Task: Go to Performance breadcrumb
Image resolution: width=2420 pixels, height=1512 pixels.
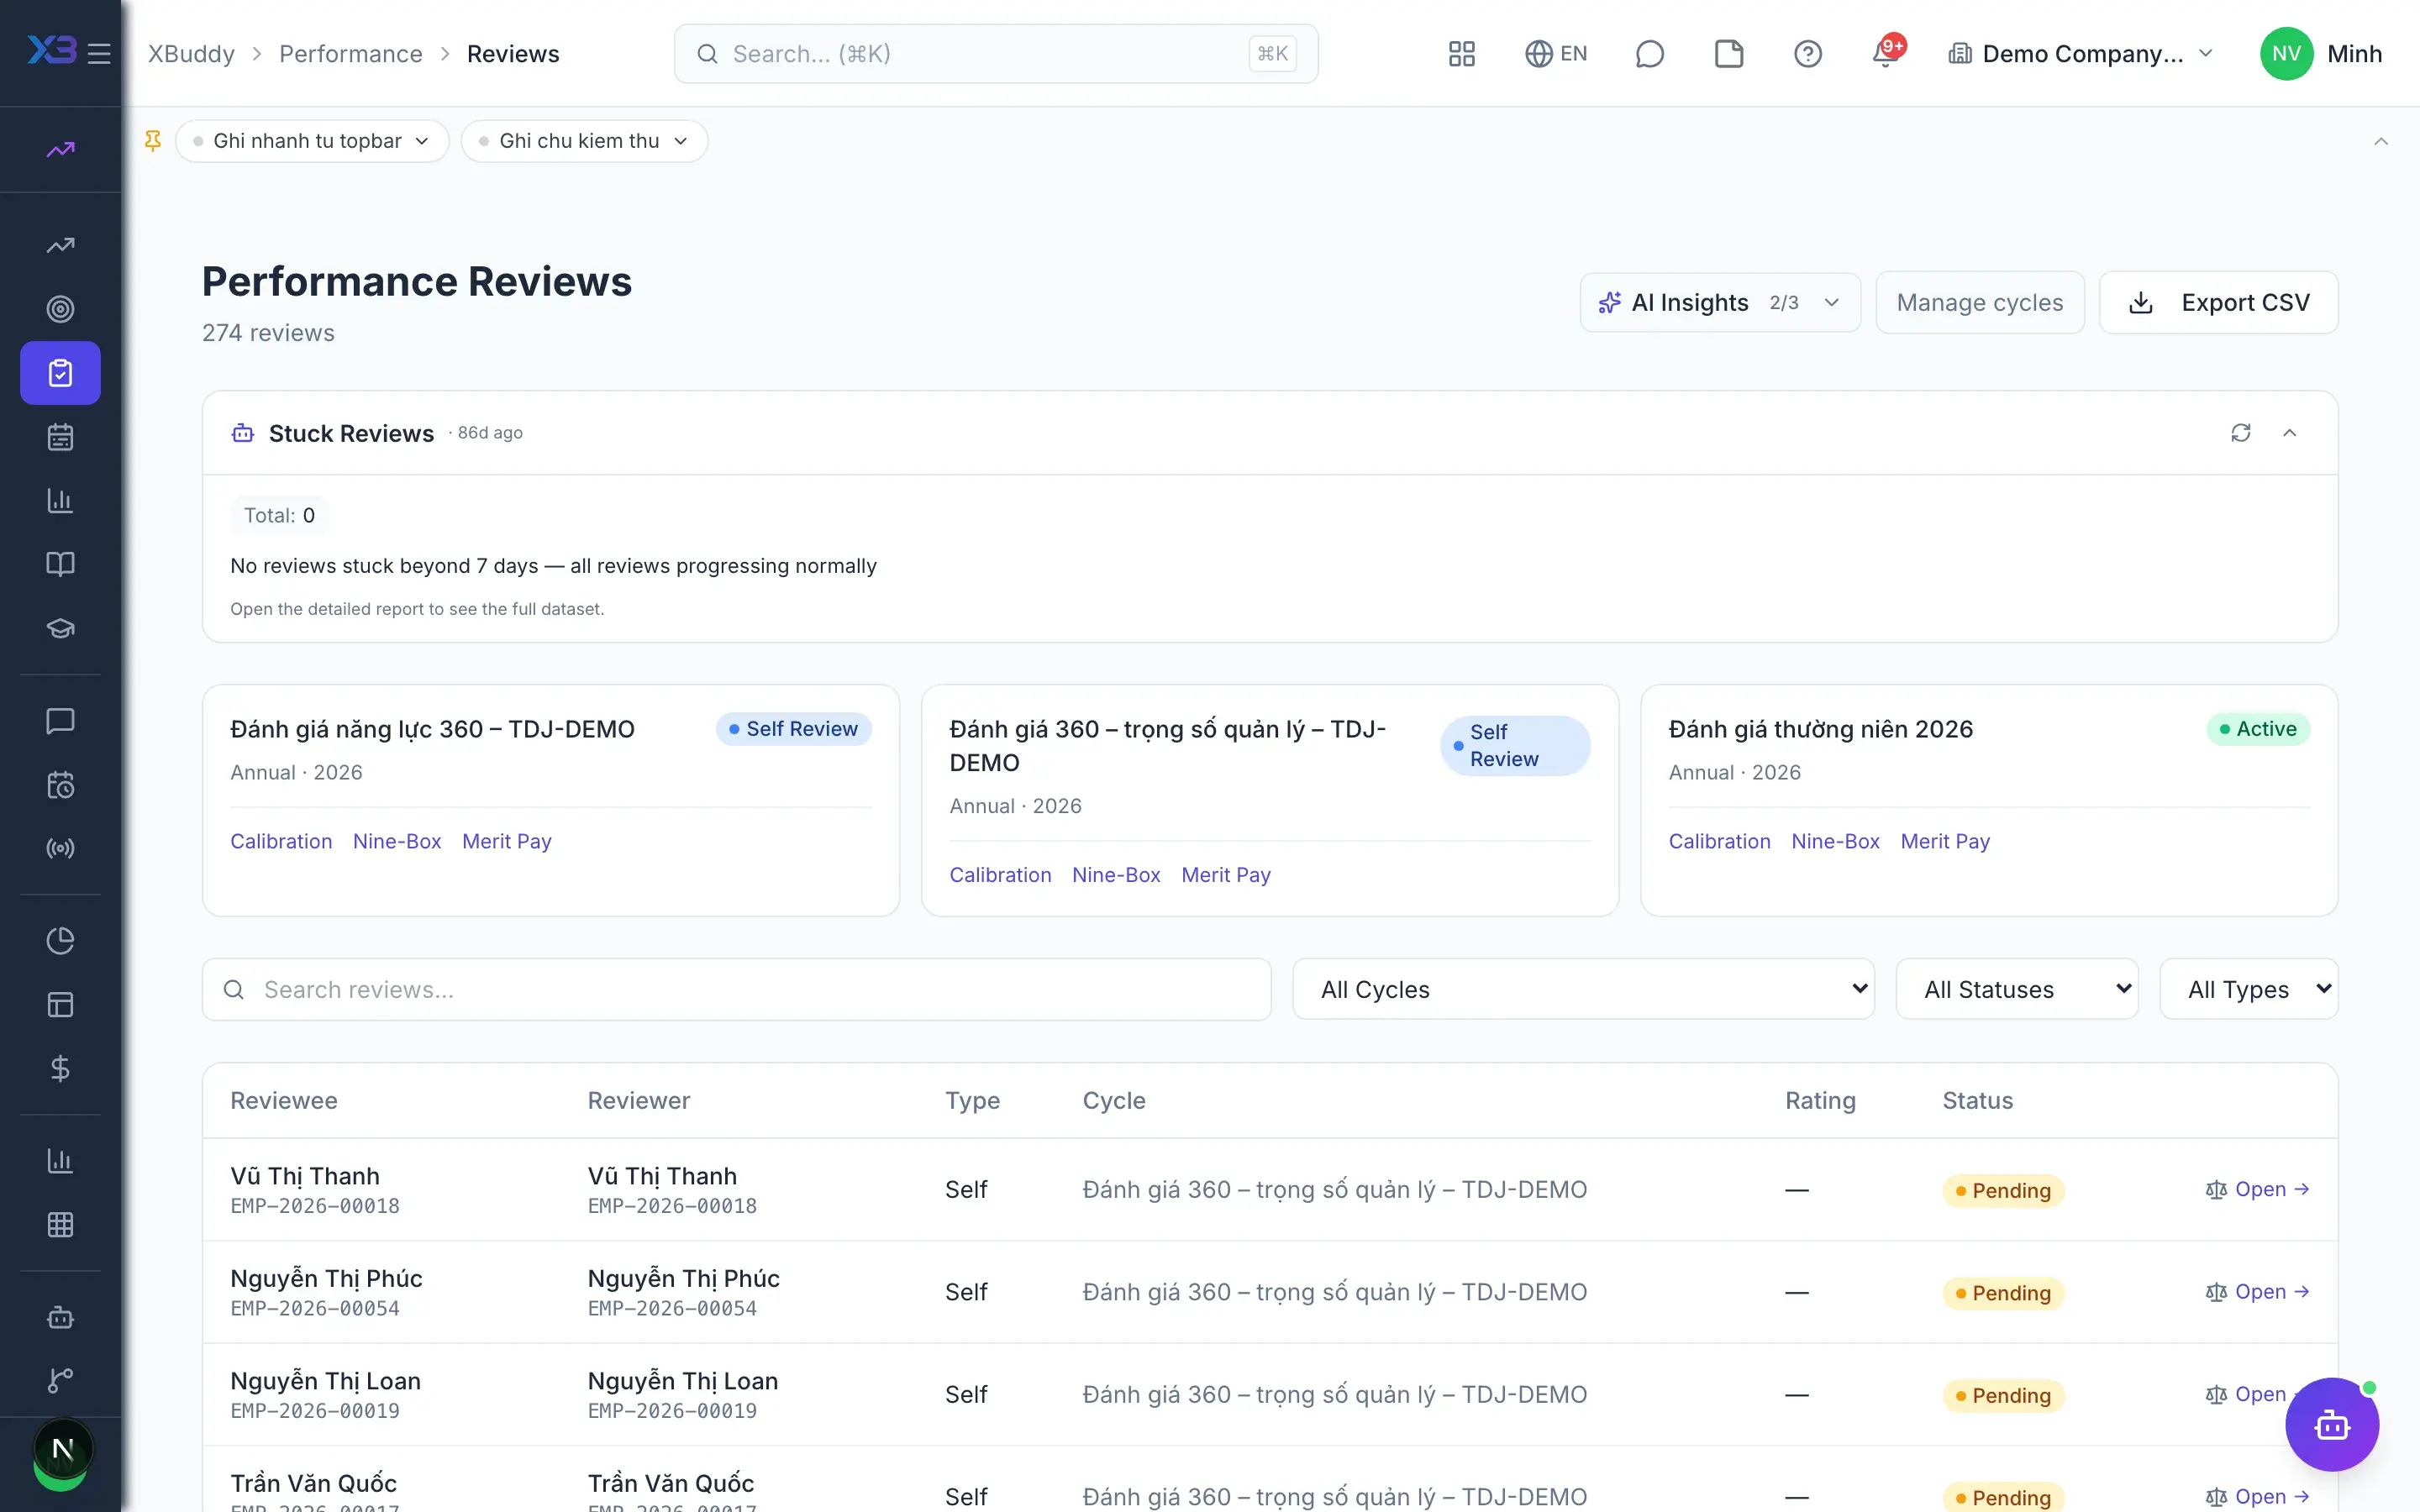Action: 351,54
